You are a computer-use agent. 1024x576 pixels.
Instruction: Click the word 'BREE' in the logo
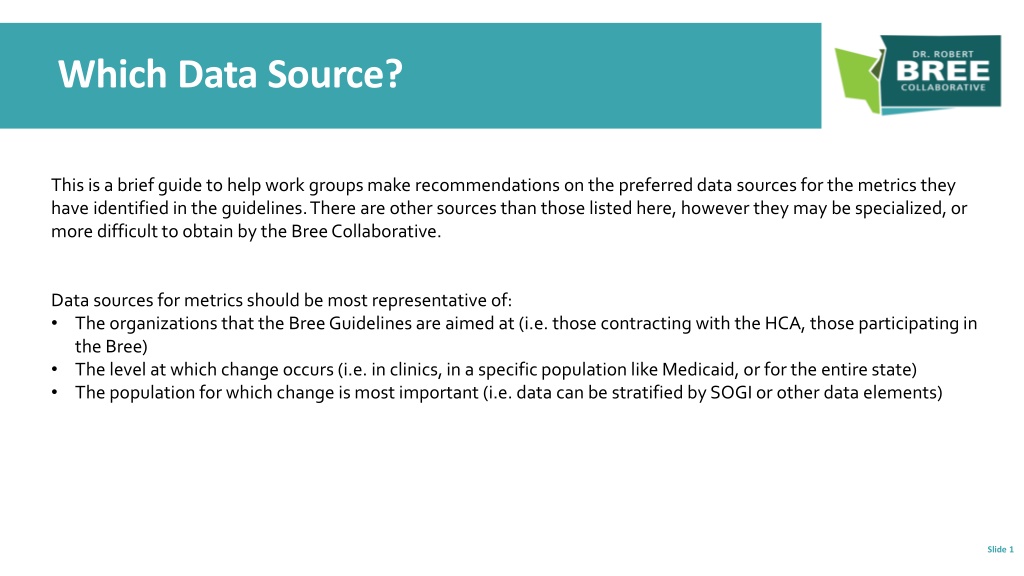pos(942,71)
